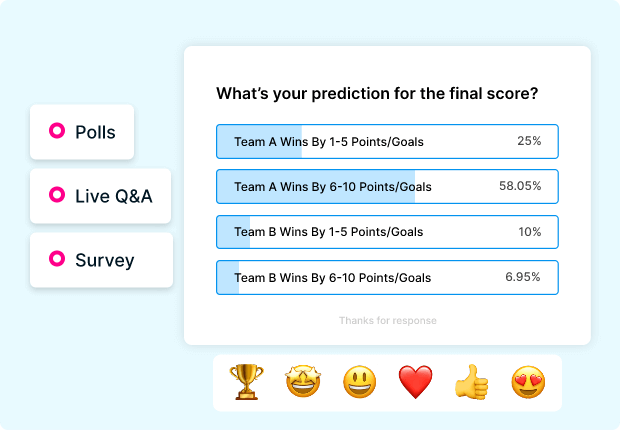React with the red heart emoji
Image resolution: width=620 pixels, height=430 pixels.
[x=414, y=382]
